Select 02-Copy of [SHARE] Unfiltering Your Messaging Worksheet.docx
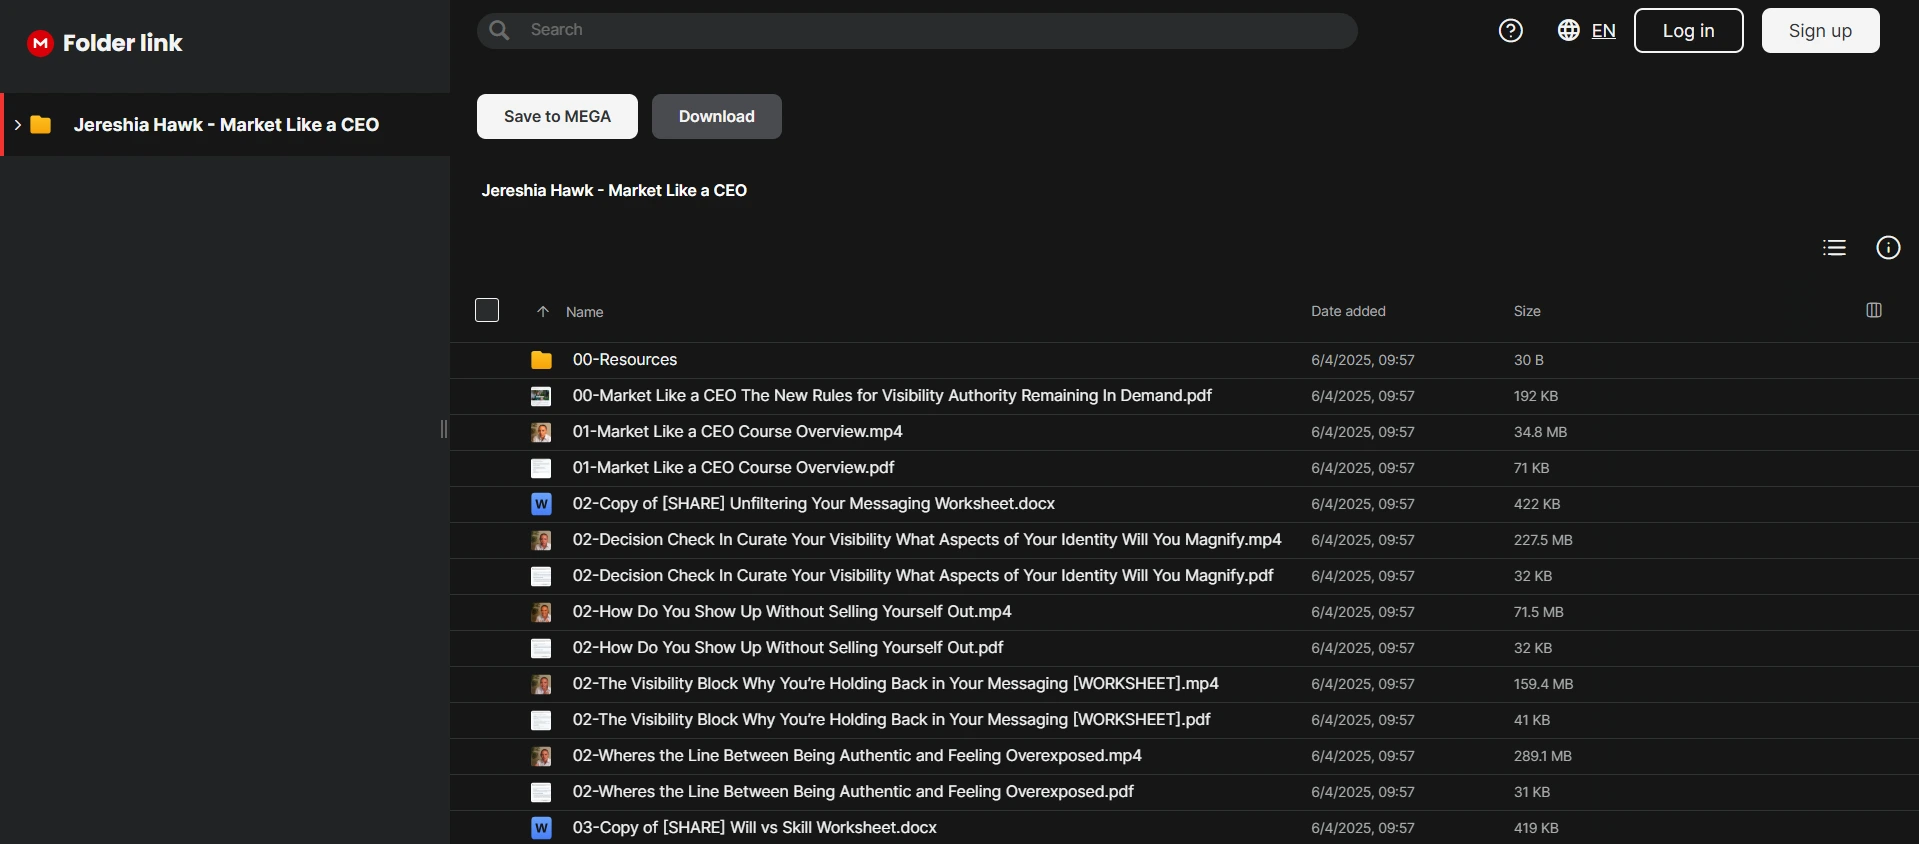The width and height of the screenshot is (1919, 844). pyautogui.click(x=814, y=504)
